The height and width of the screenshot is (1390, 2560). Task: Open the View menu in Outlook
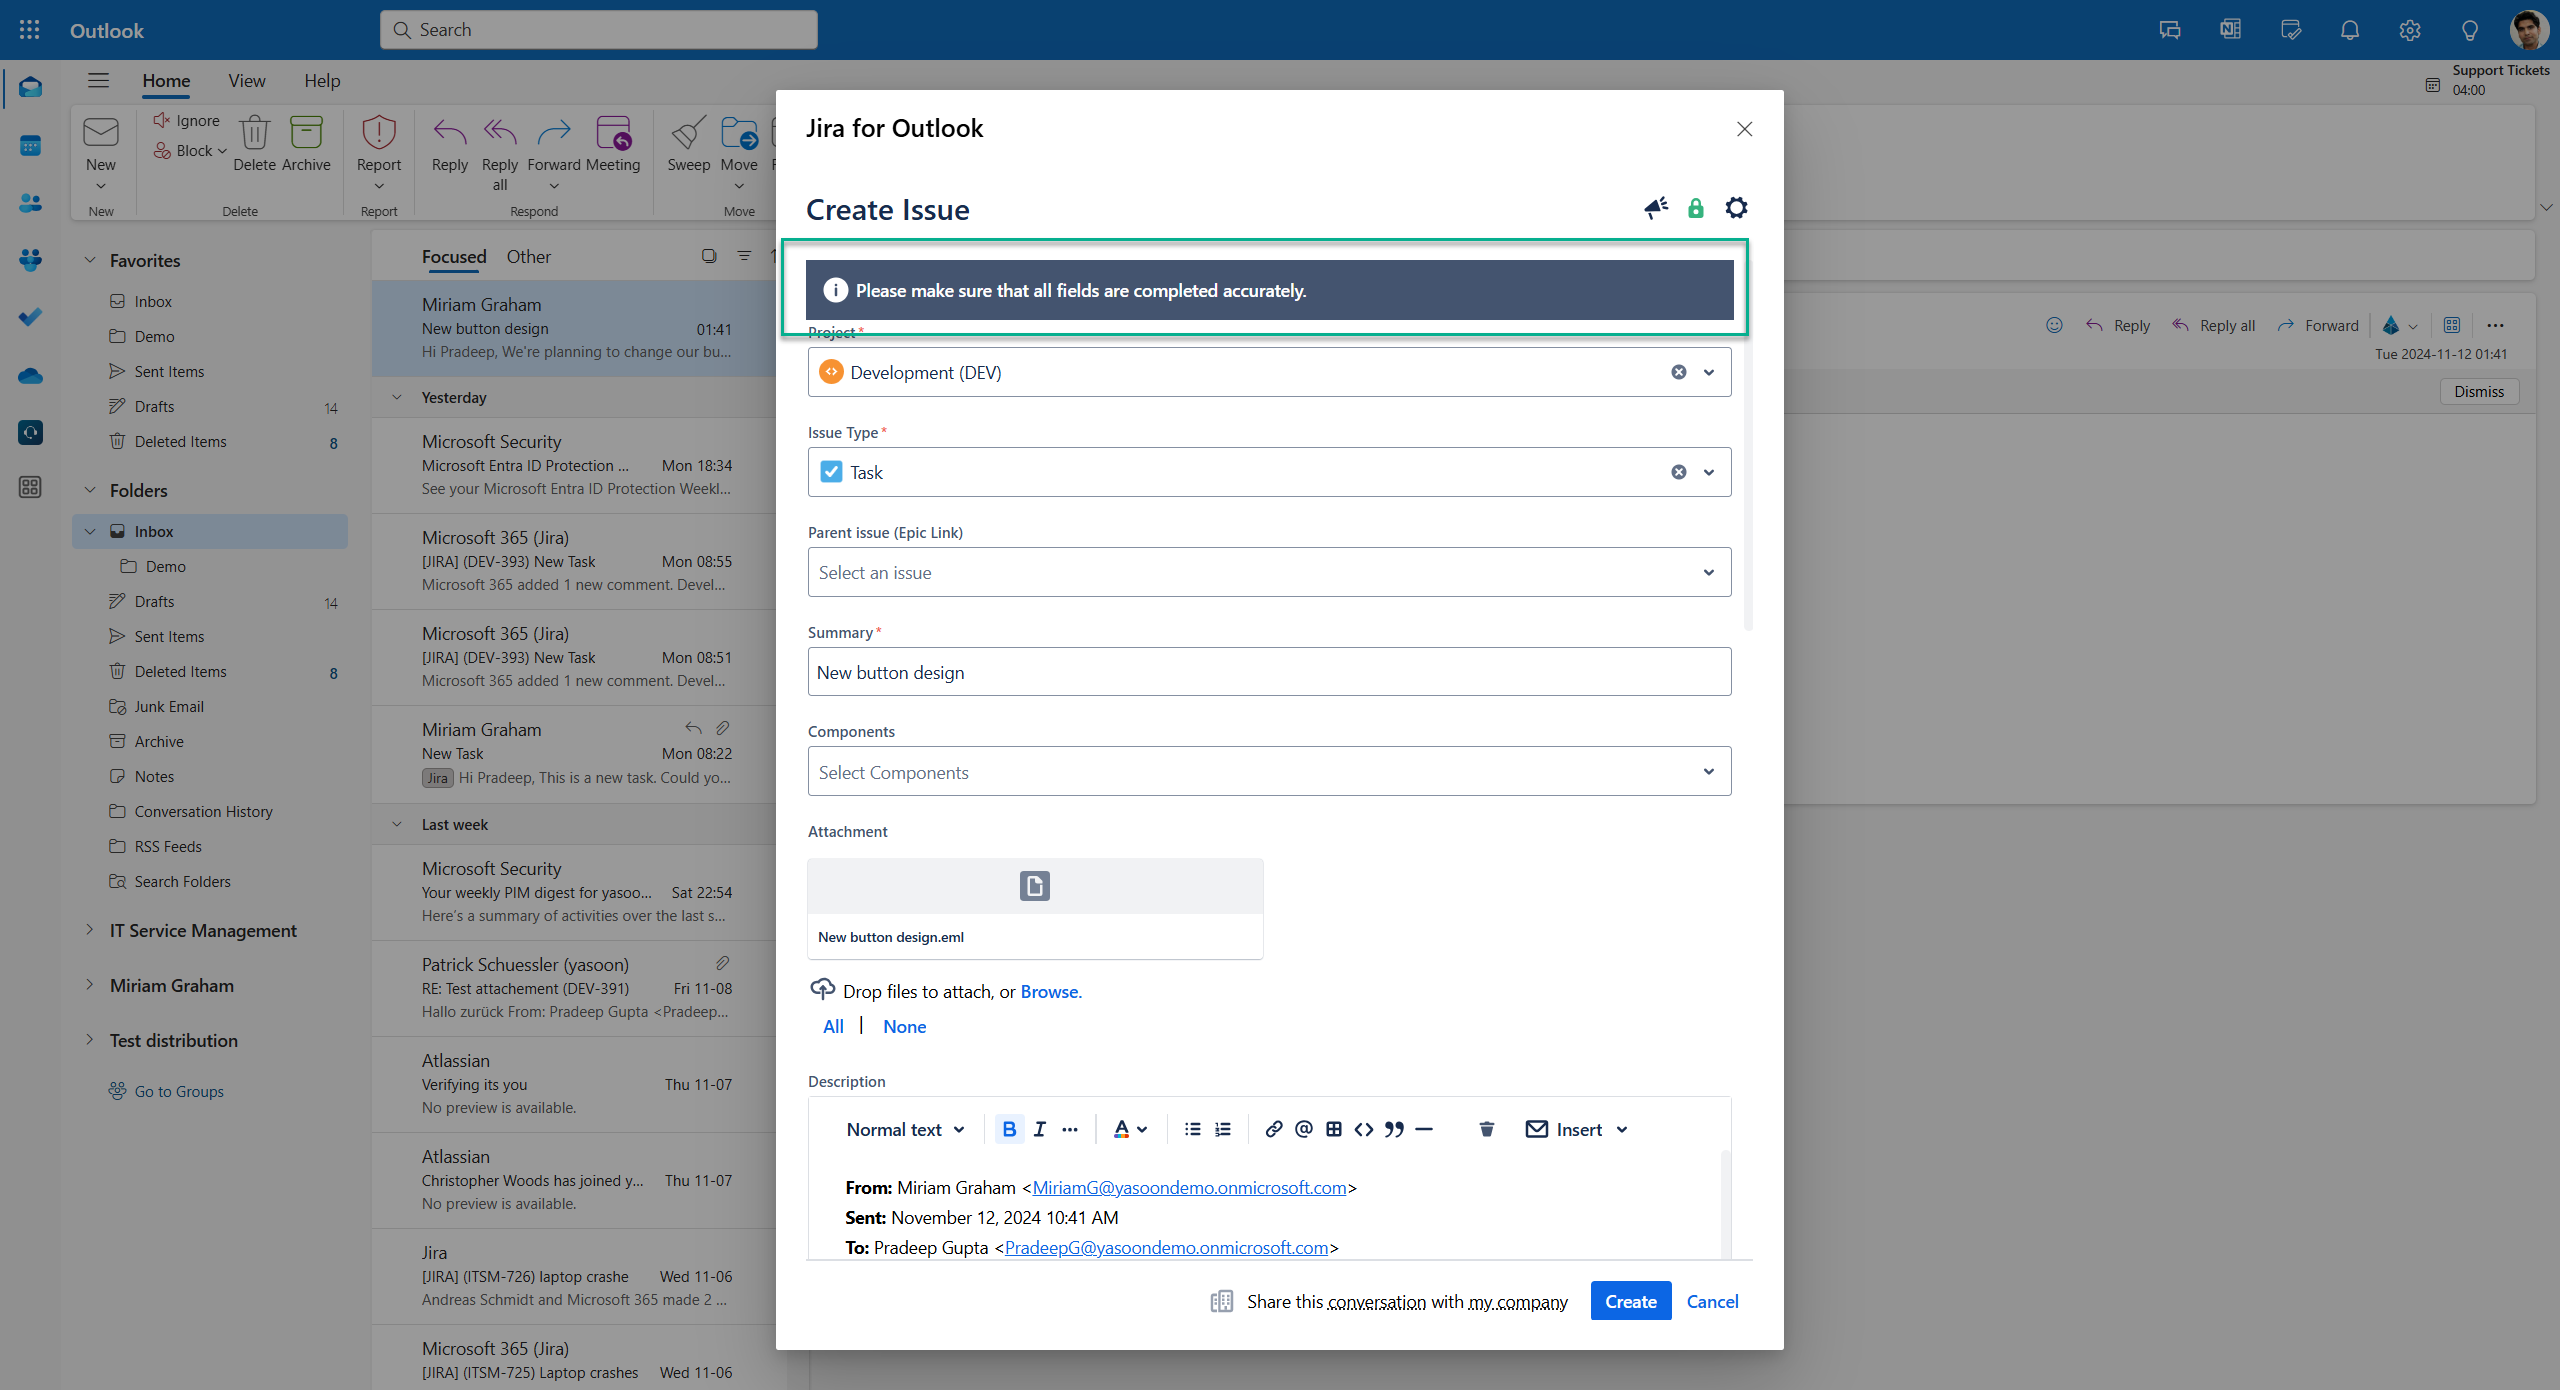[x=246, y=80]
